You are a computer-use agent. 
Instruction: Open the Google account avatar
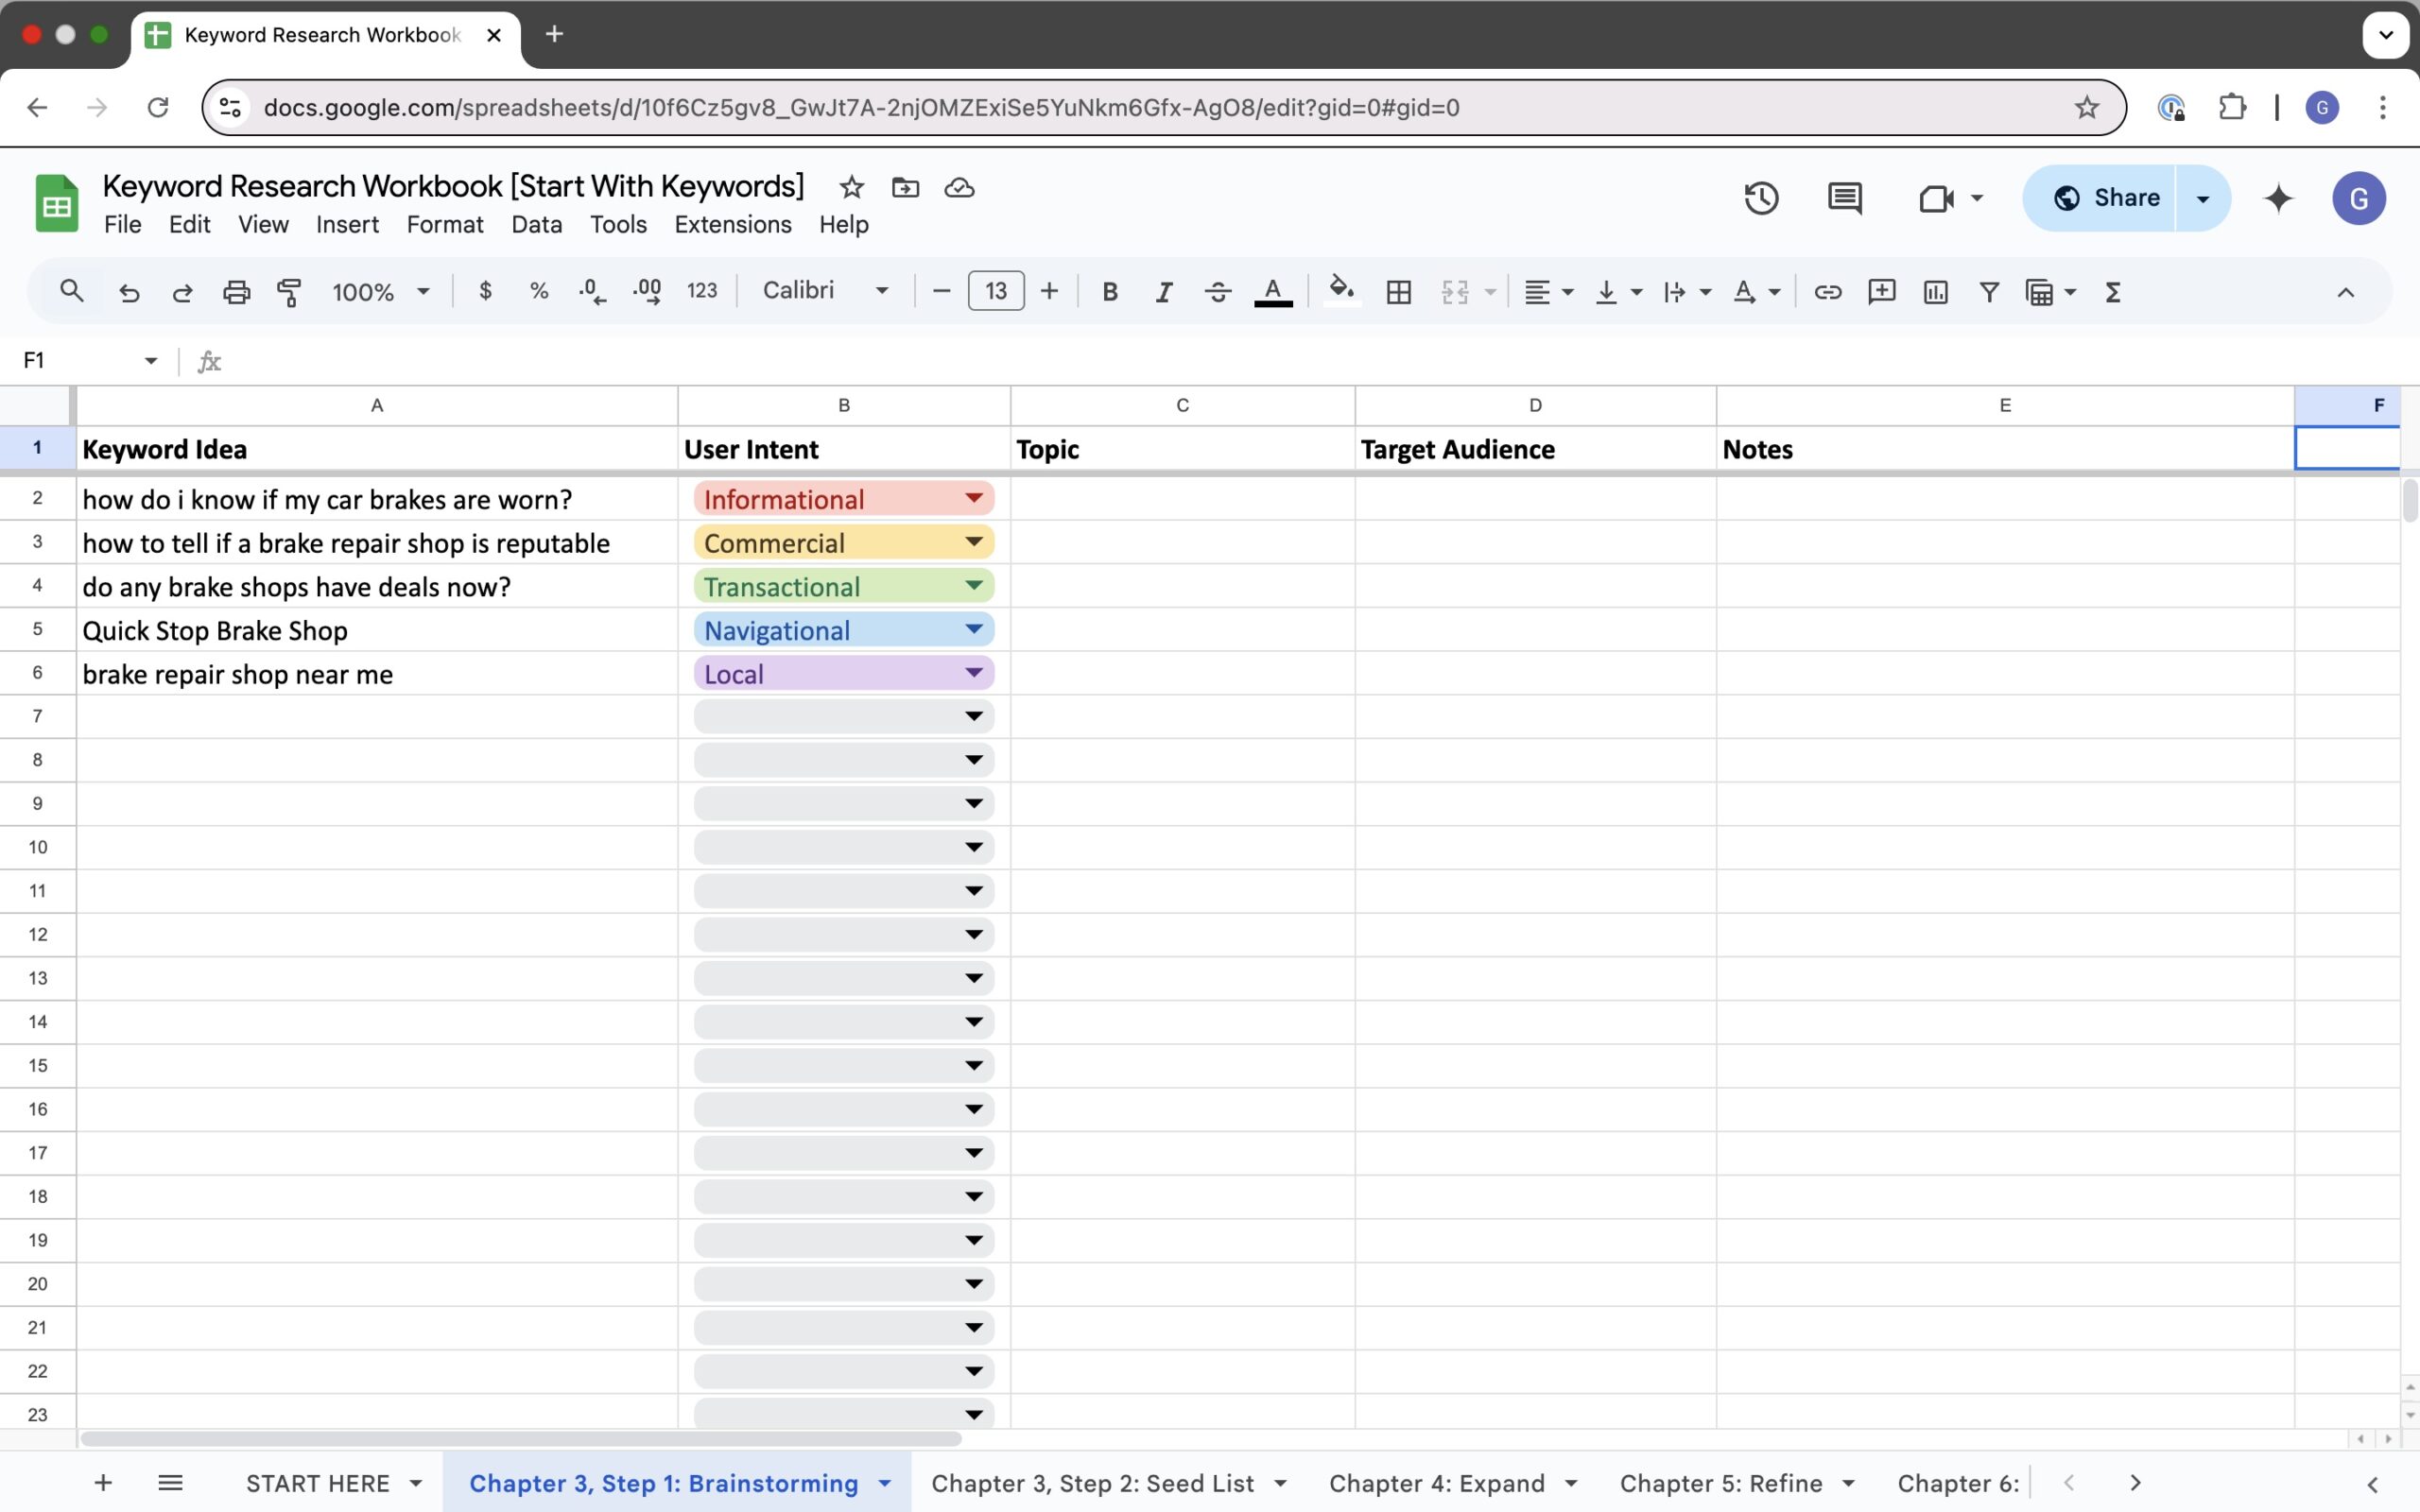(2358, 198)
